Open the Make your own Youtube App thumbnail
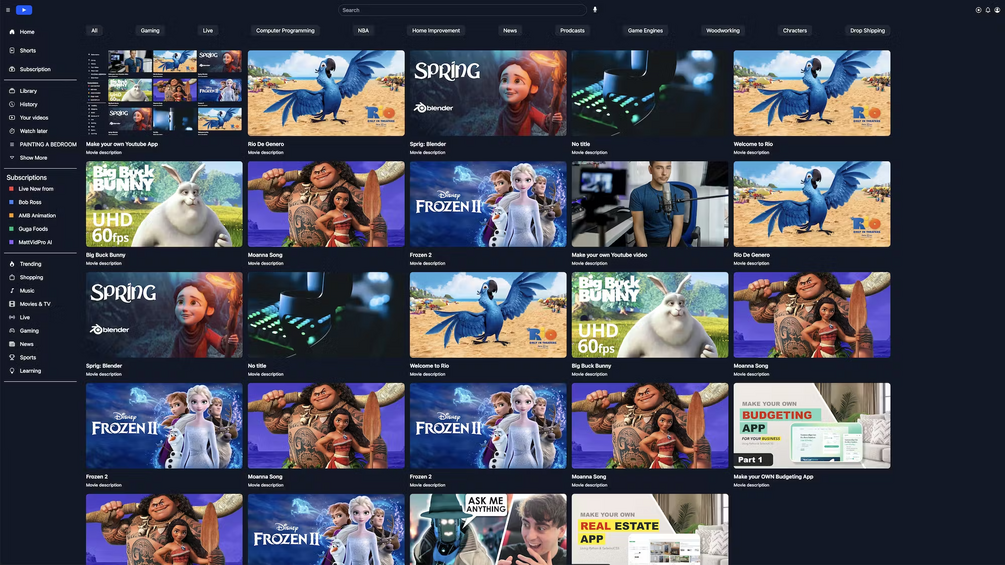Viewport: 1005px width, 565px height. click(x=164, y=93)
